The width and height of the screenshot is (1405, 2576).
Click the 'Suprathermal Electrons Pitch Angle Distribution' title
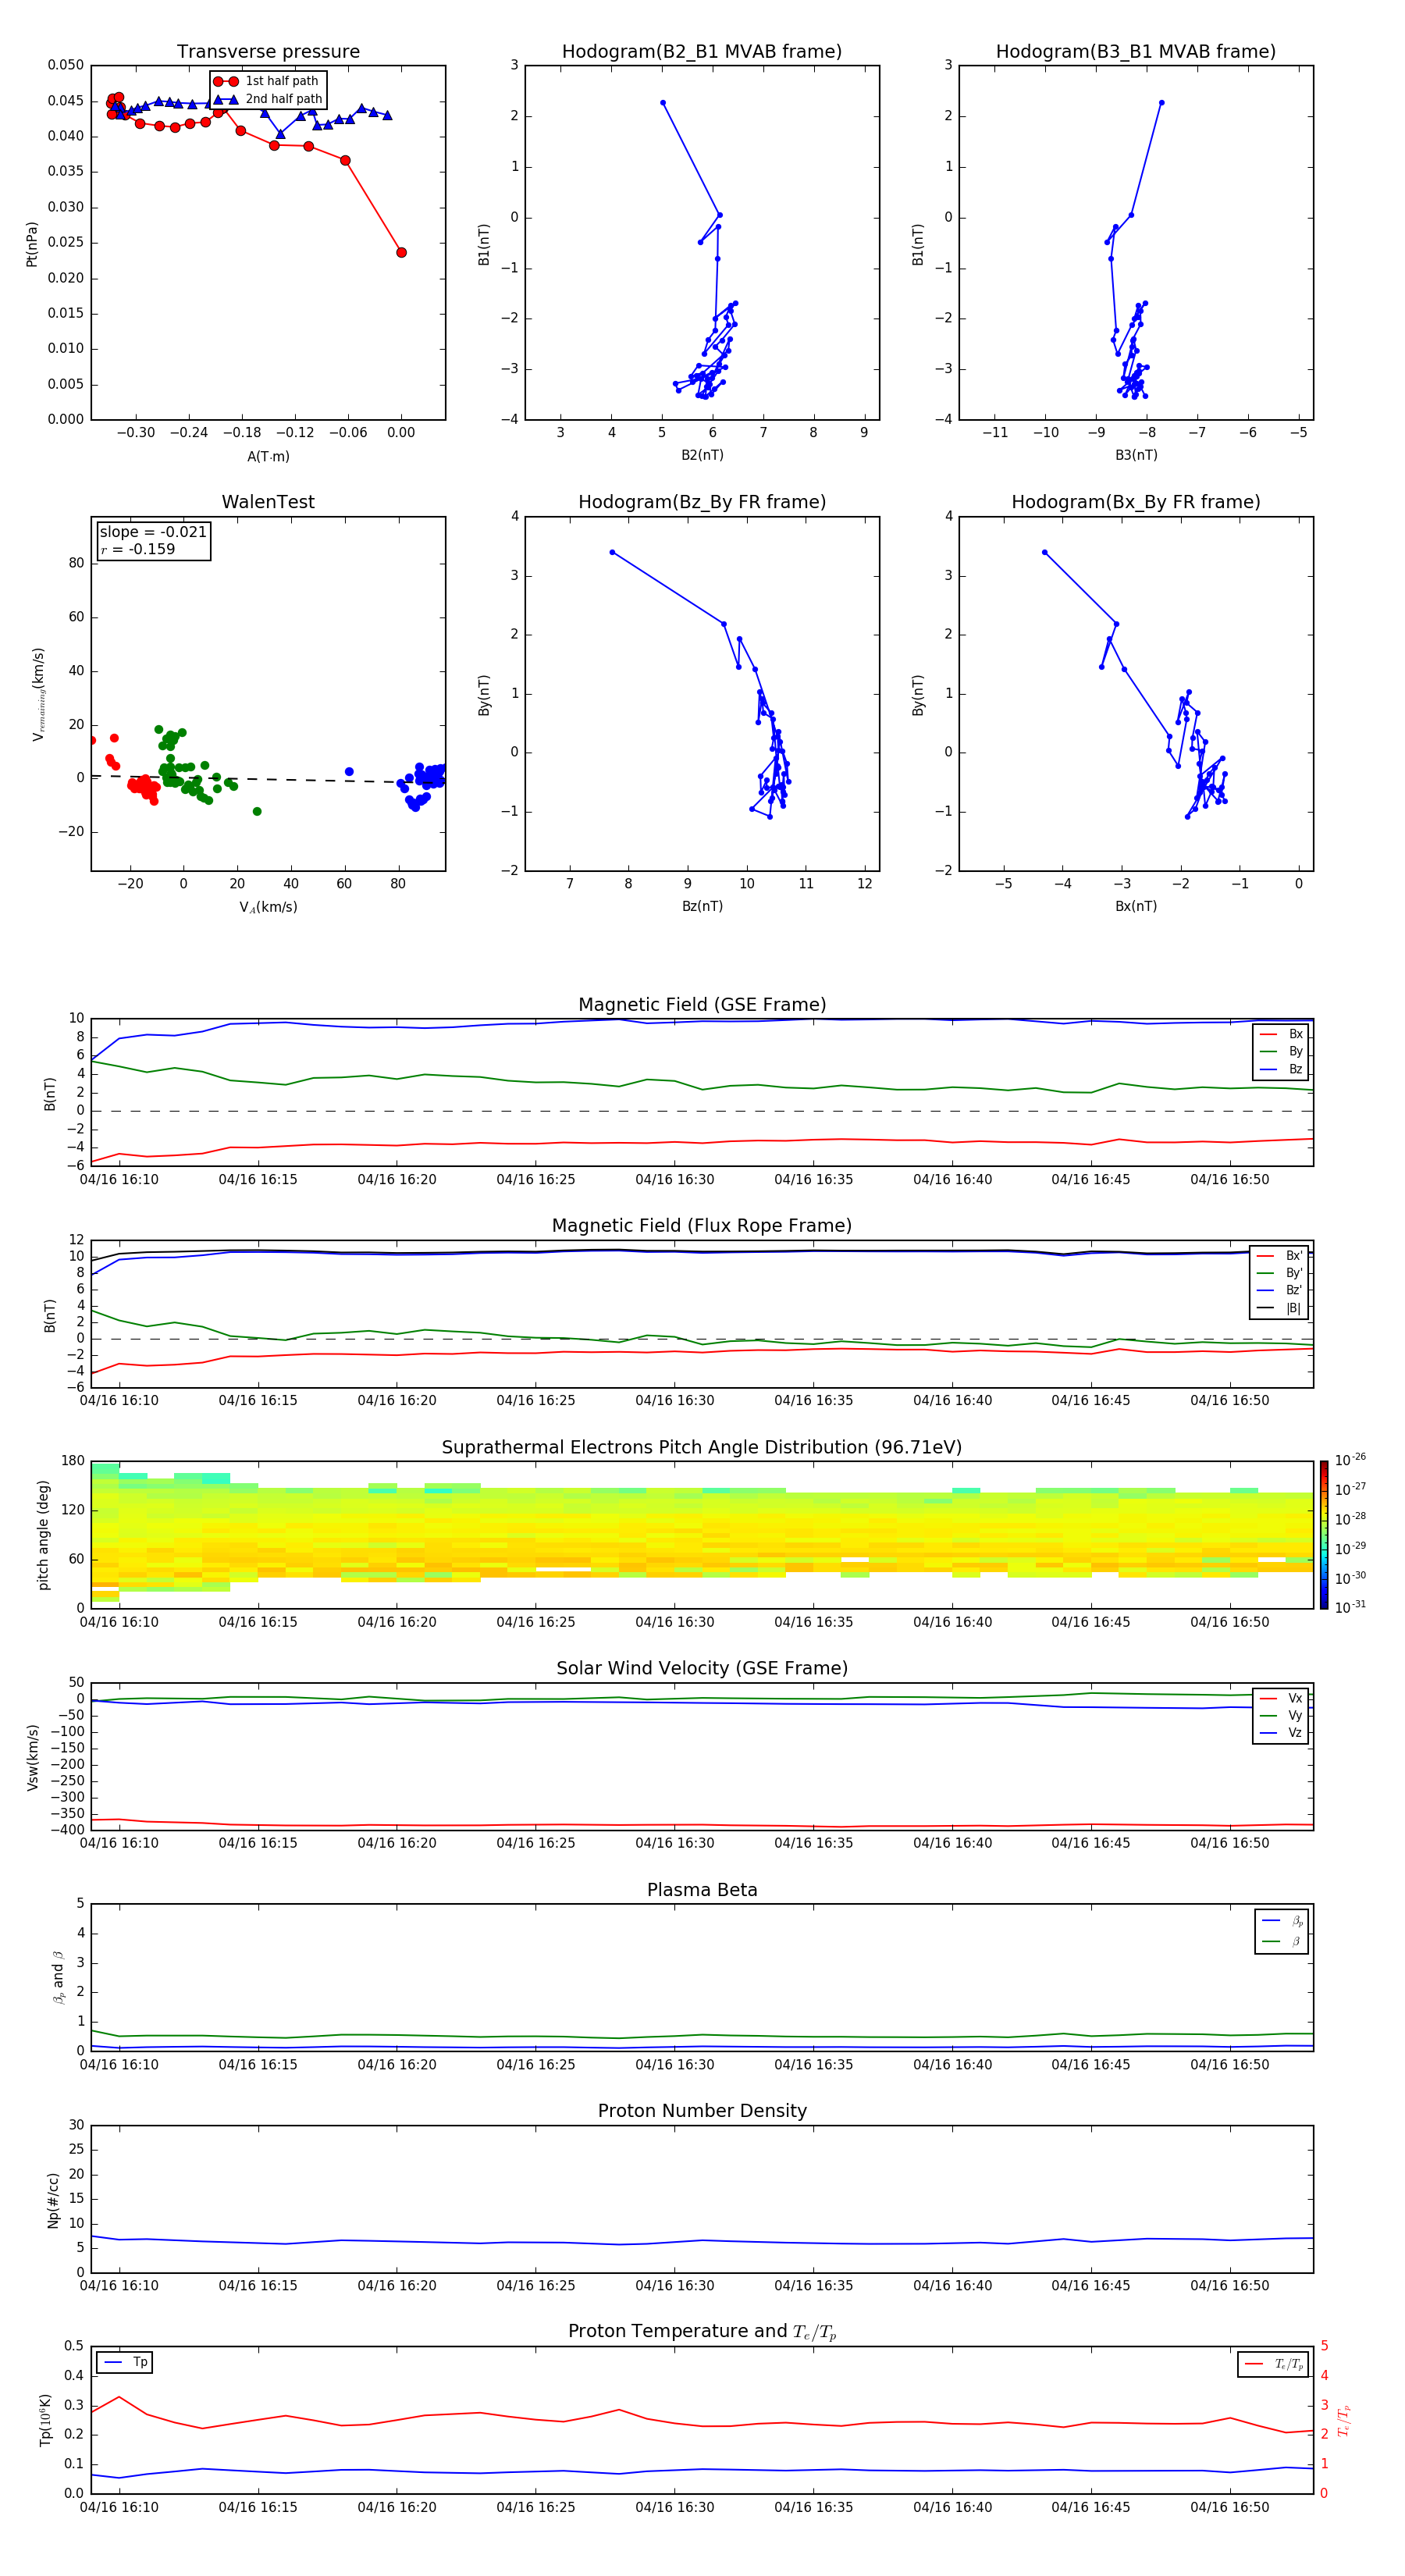[x=702, y=1447]
